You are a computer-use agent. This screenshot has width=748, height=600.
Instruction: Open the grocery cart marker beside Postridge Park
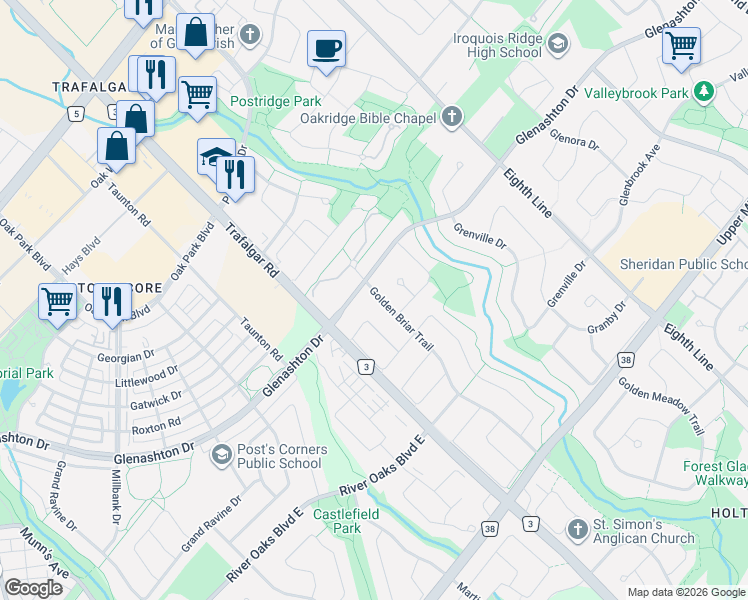point(197,95)
